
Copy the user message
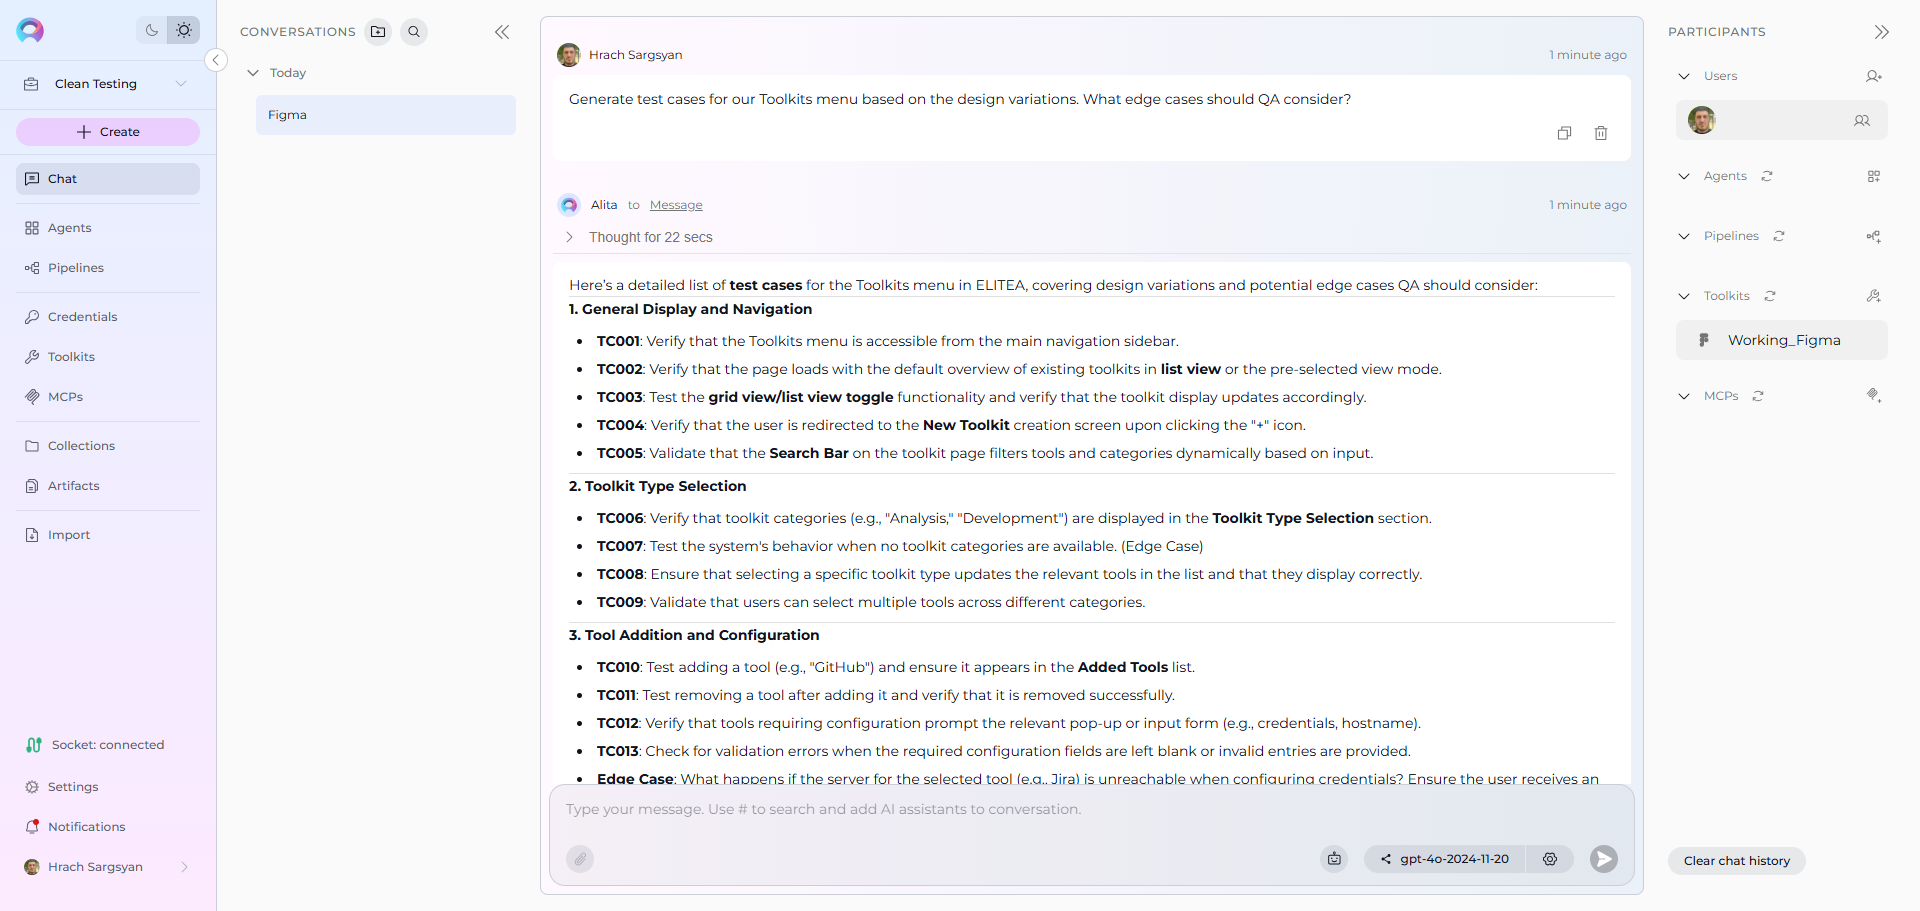[x=1565, y=133]
